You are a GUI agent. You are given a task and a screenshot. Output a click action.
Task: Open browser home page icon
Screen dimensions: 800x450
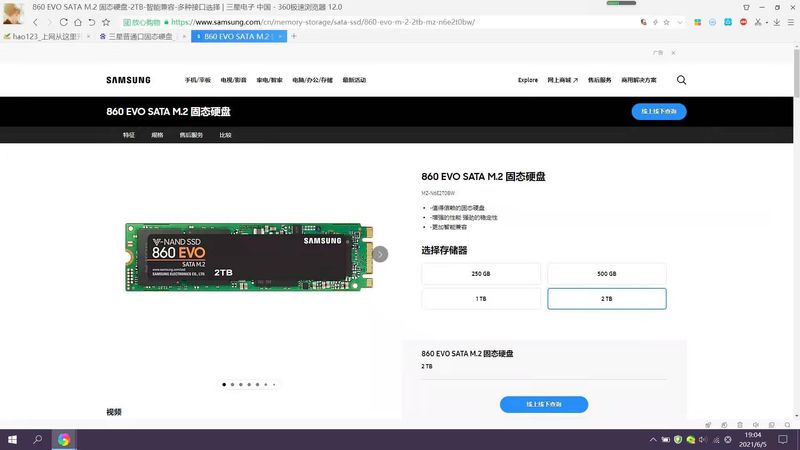tap(78, 22)
